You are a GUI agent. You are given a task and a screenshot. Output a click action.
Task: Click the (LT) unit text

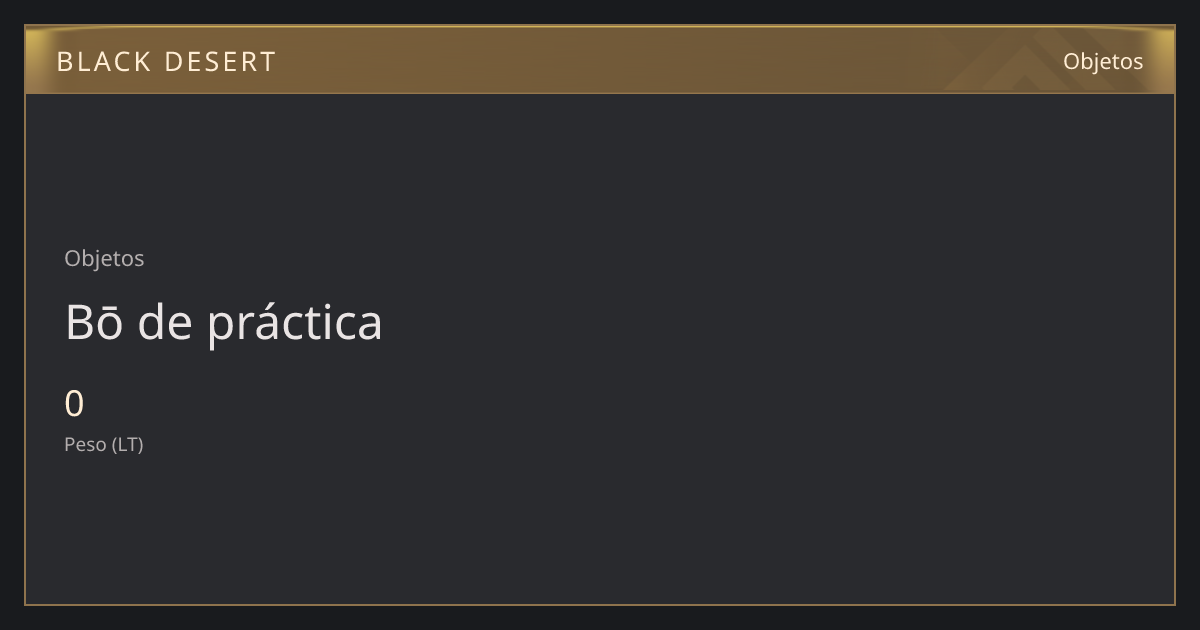tap(128, 444)
